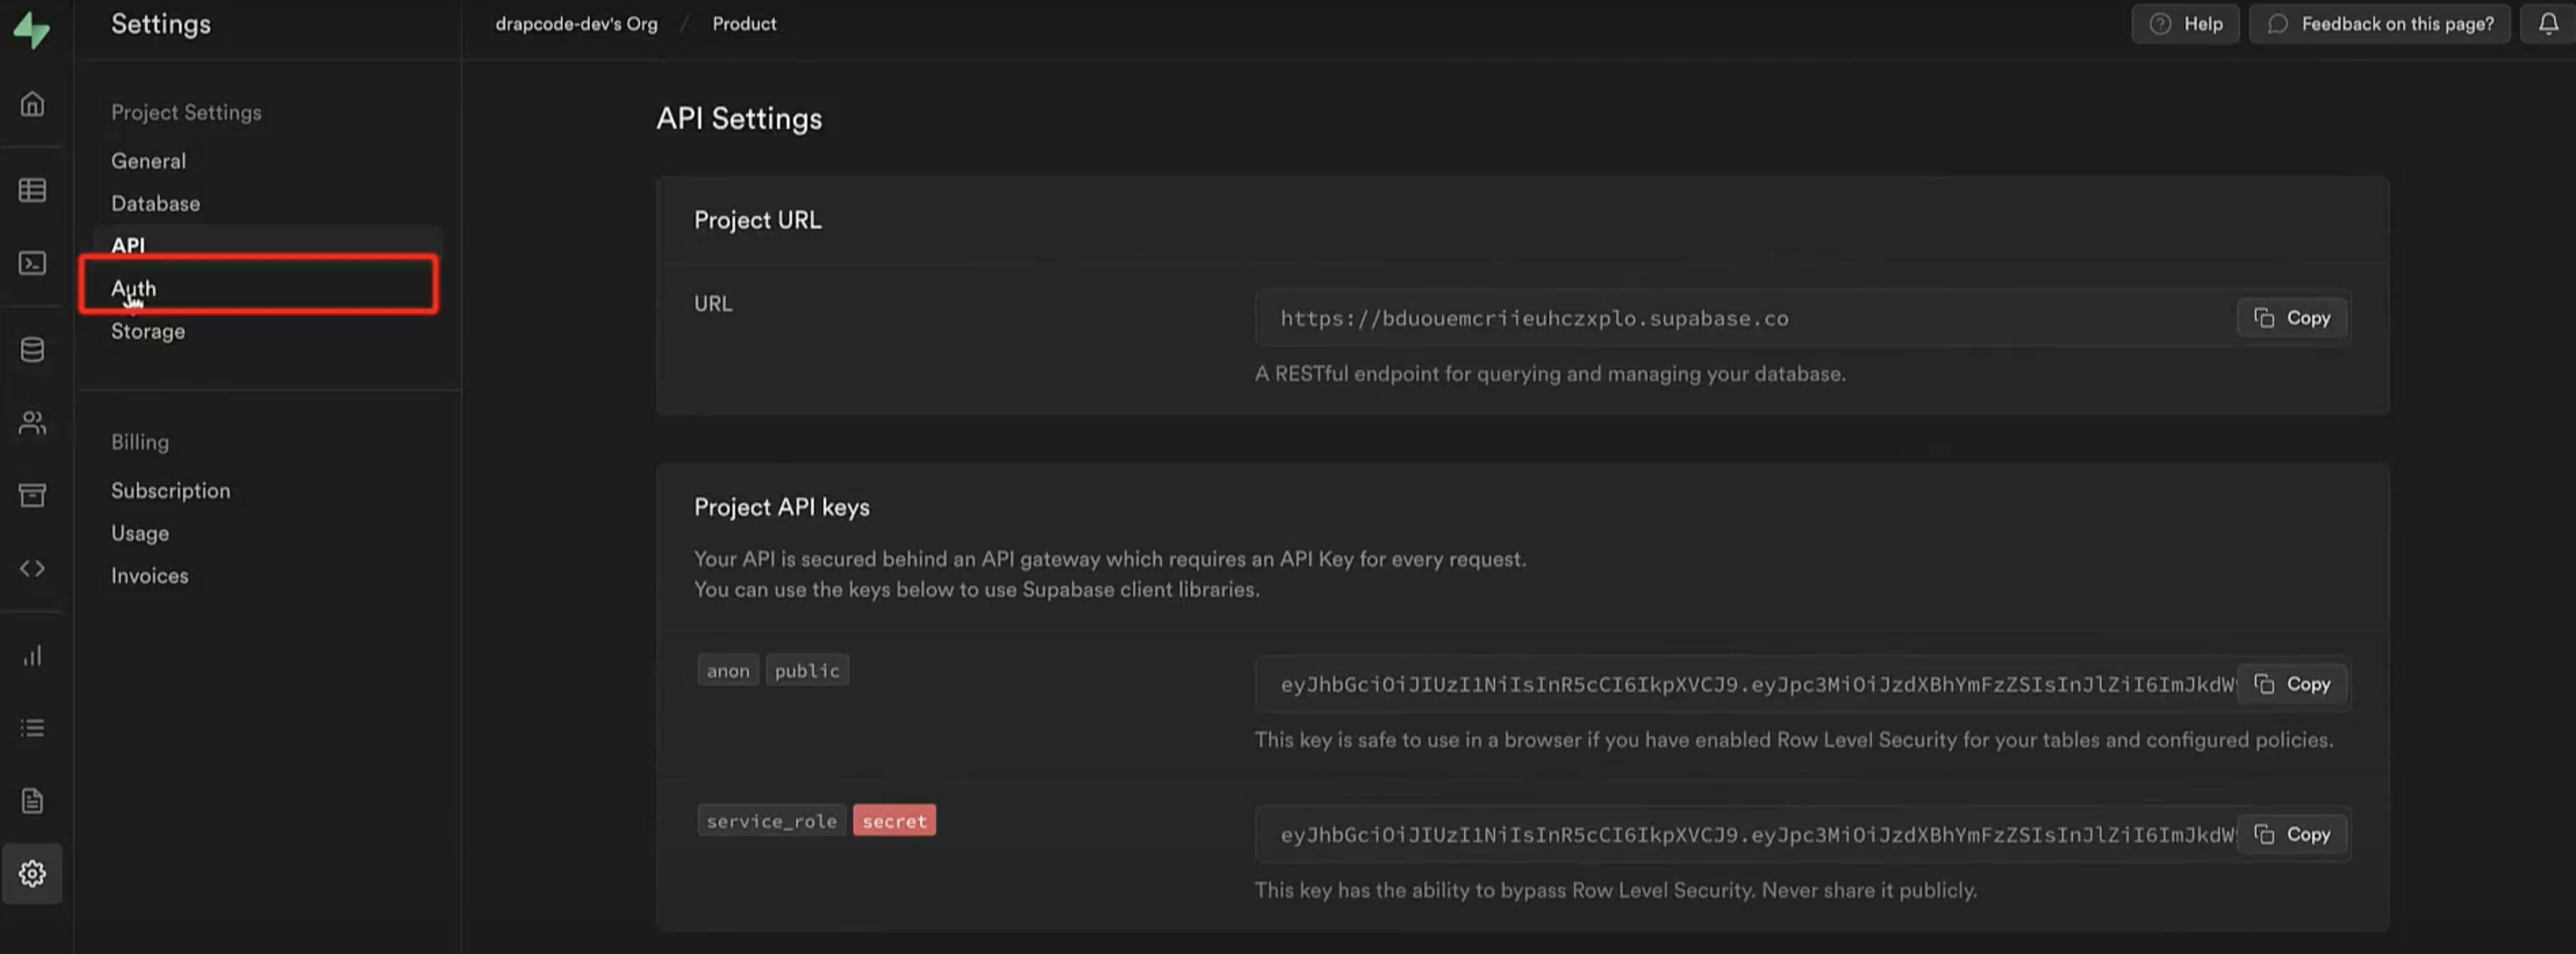Copy the Project URL
2576x954 pixels.
click(2292, 318)
